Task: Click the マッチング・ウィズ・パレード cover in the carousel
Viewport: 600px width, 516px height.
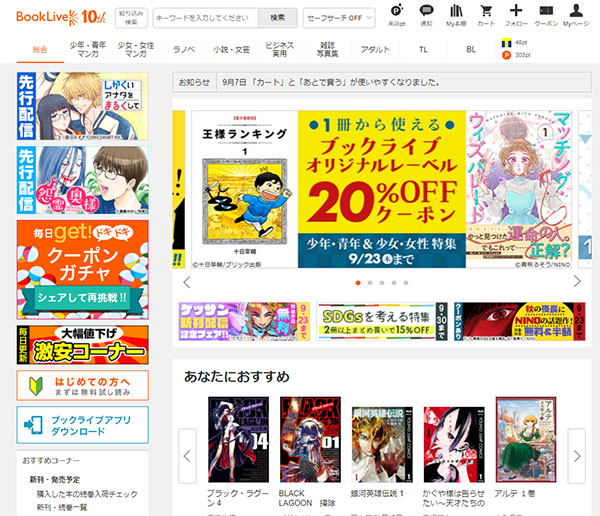Action: pos(519,189)
